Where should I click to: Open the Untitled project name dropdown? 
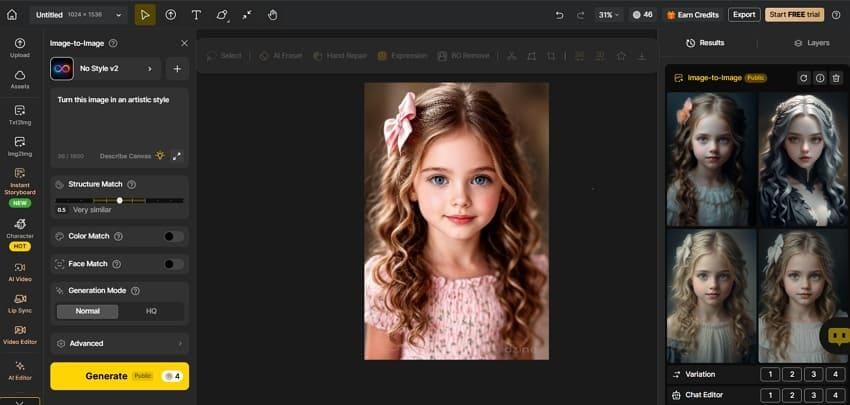(79, 15)
